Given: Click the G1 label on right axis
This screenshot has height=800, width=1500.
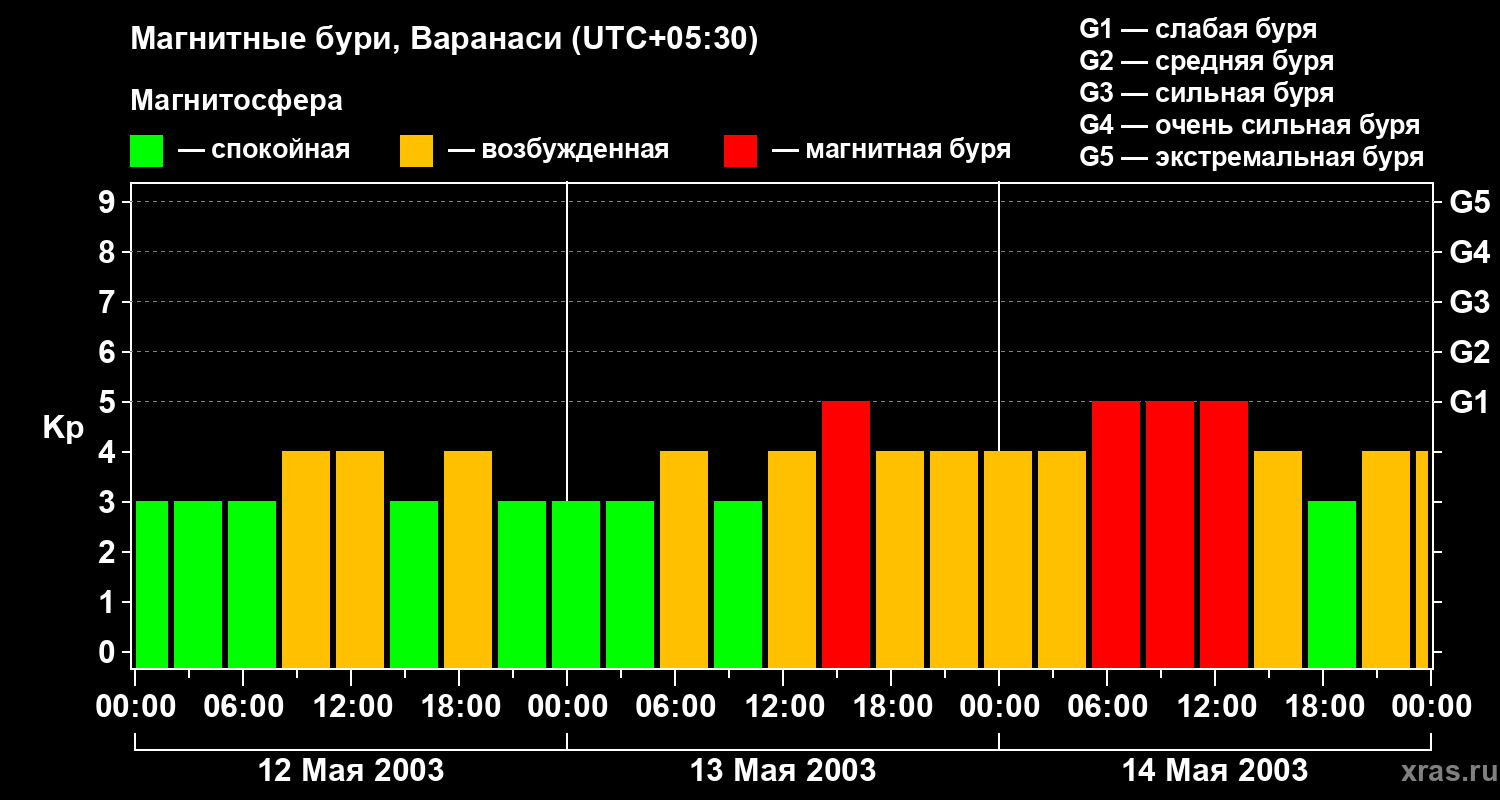Looking at the screenshot, I should click(1469, 403).
